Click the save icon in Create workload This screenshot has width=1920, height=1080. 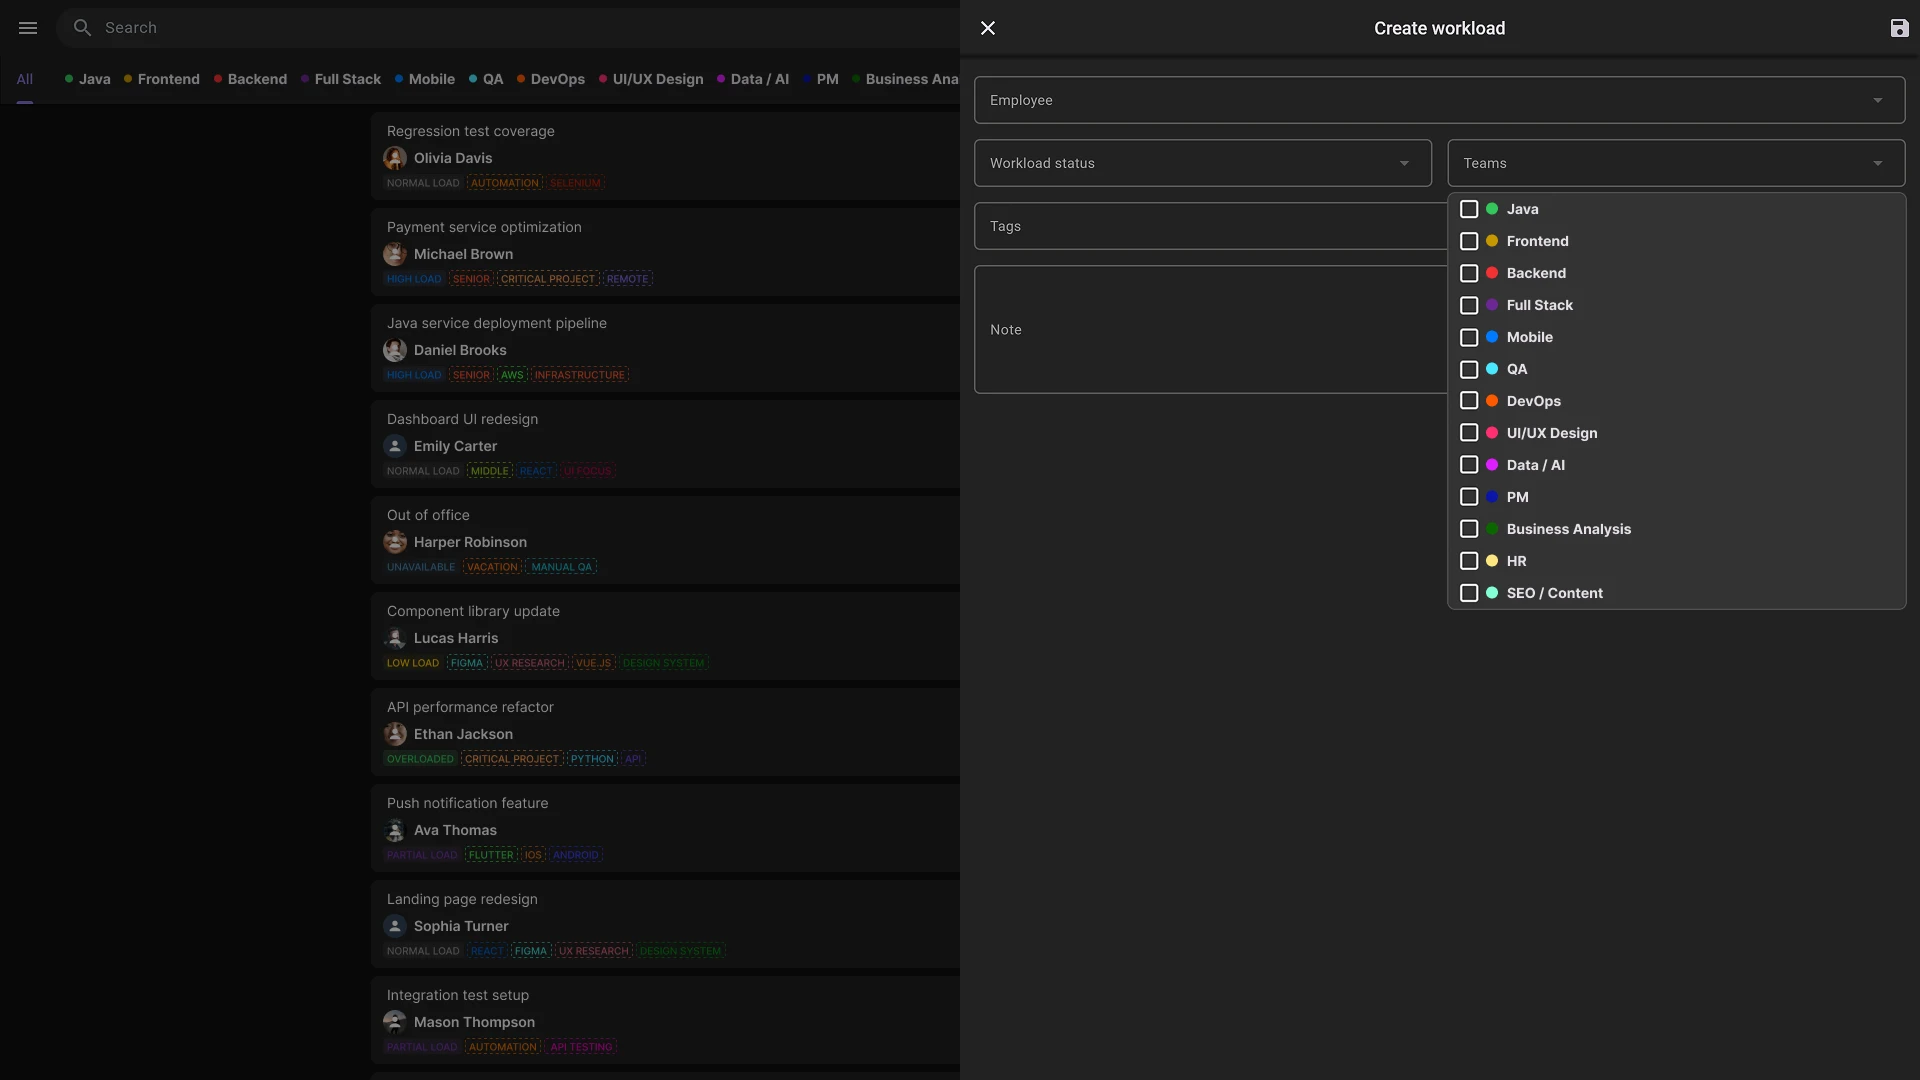[1899, 28]
